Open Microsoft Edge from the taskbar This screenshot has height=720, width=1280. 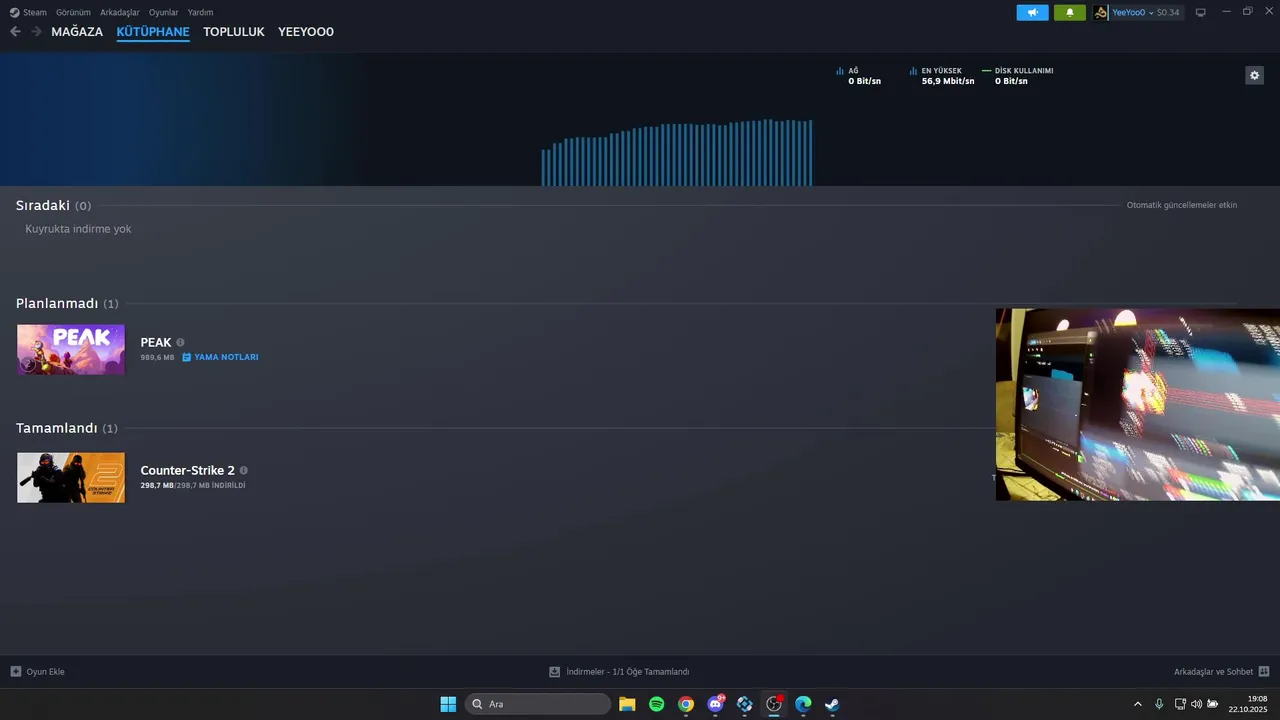tap(803, 704)
